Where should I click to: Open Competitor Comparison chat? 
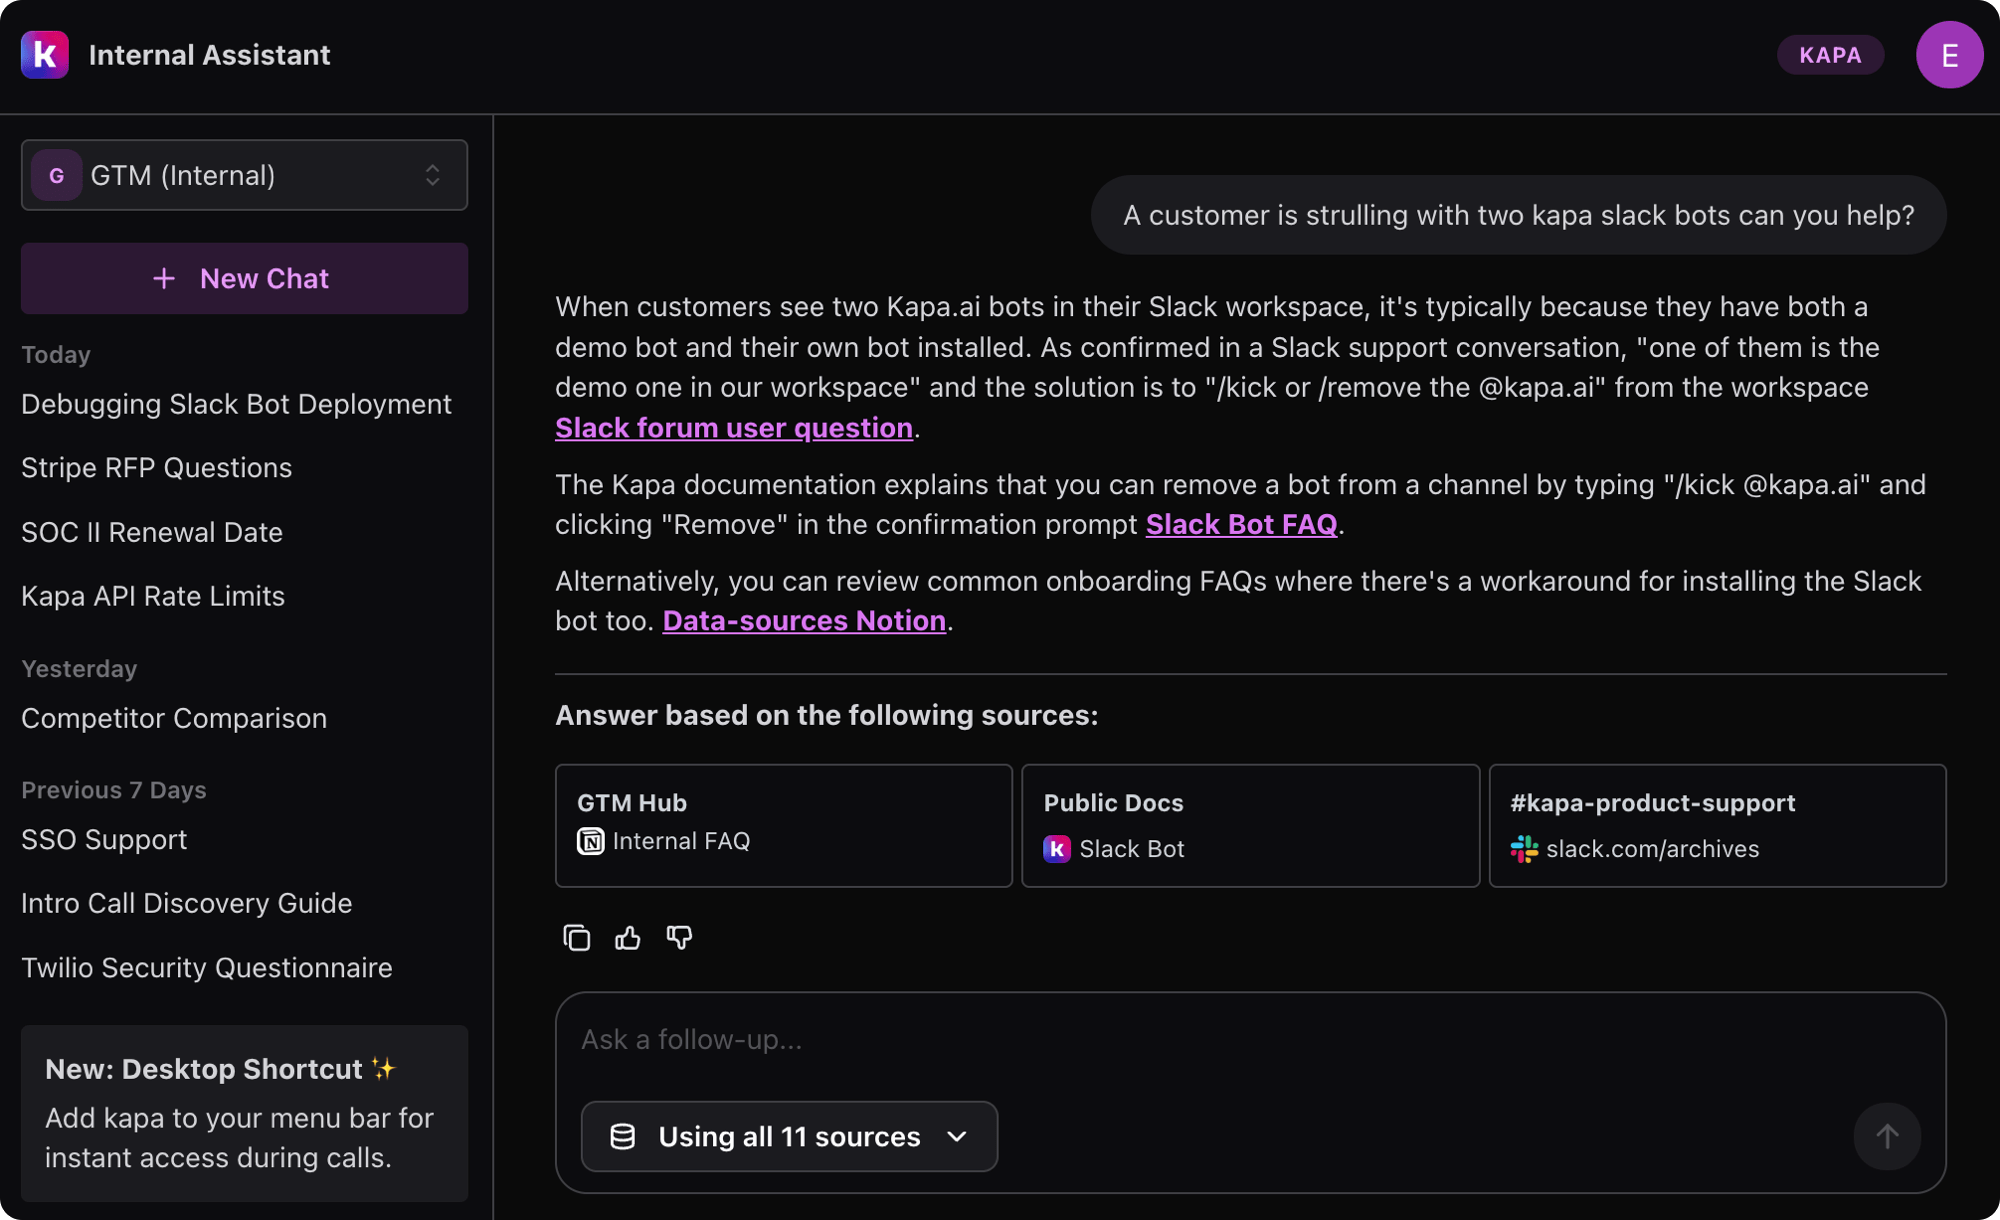click(174, 718)
